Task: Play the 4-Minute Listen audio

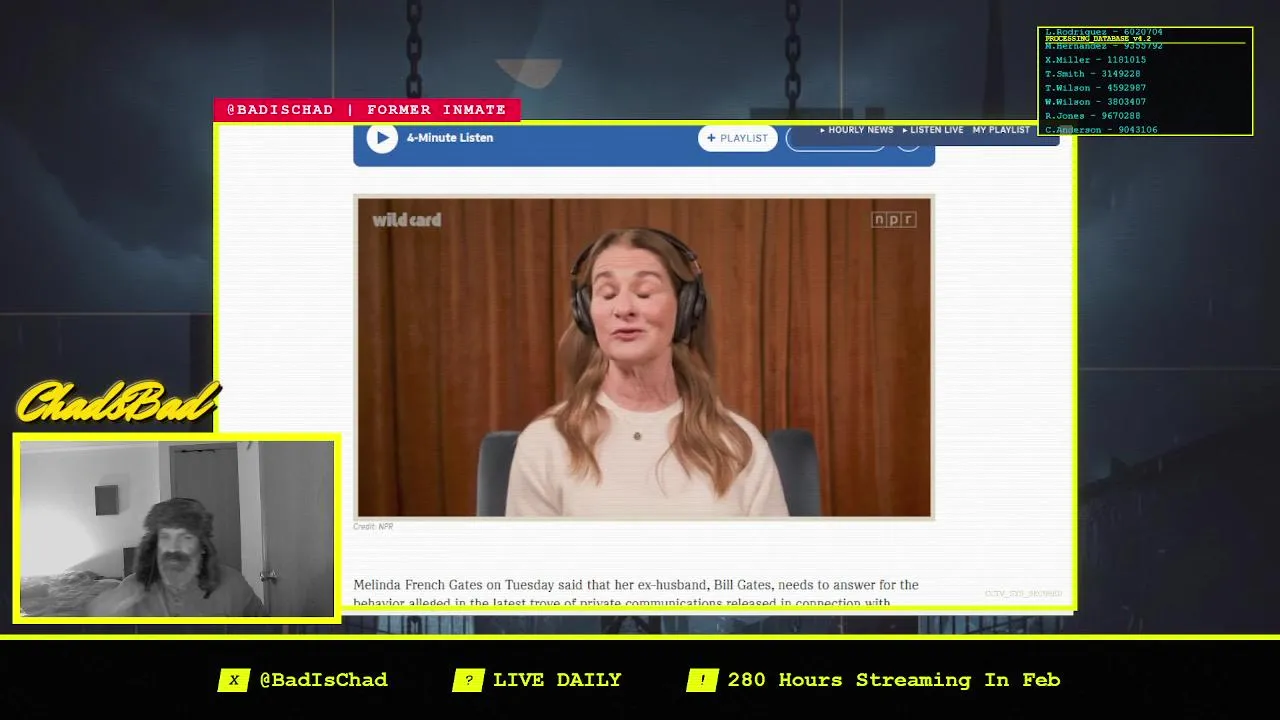Action: click(x=381, y=138)
